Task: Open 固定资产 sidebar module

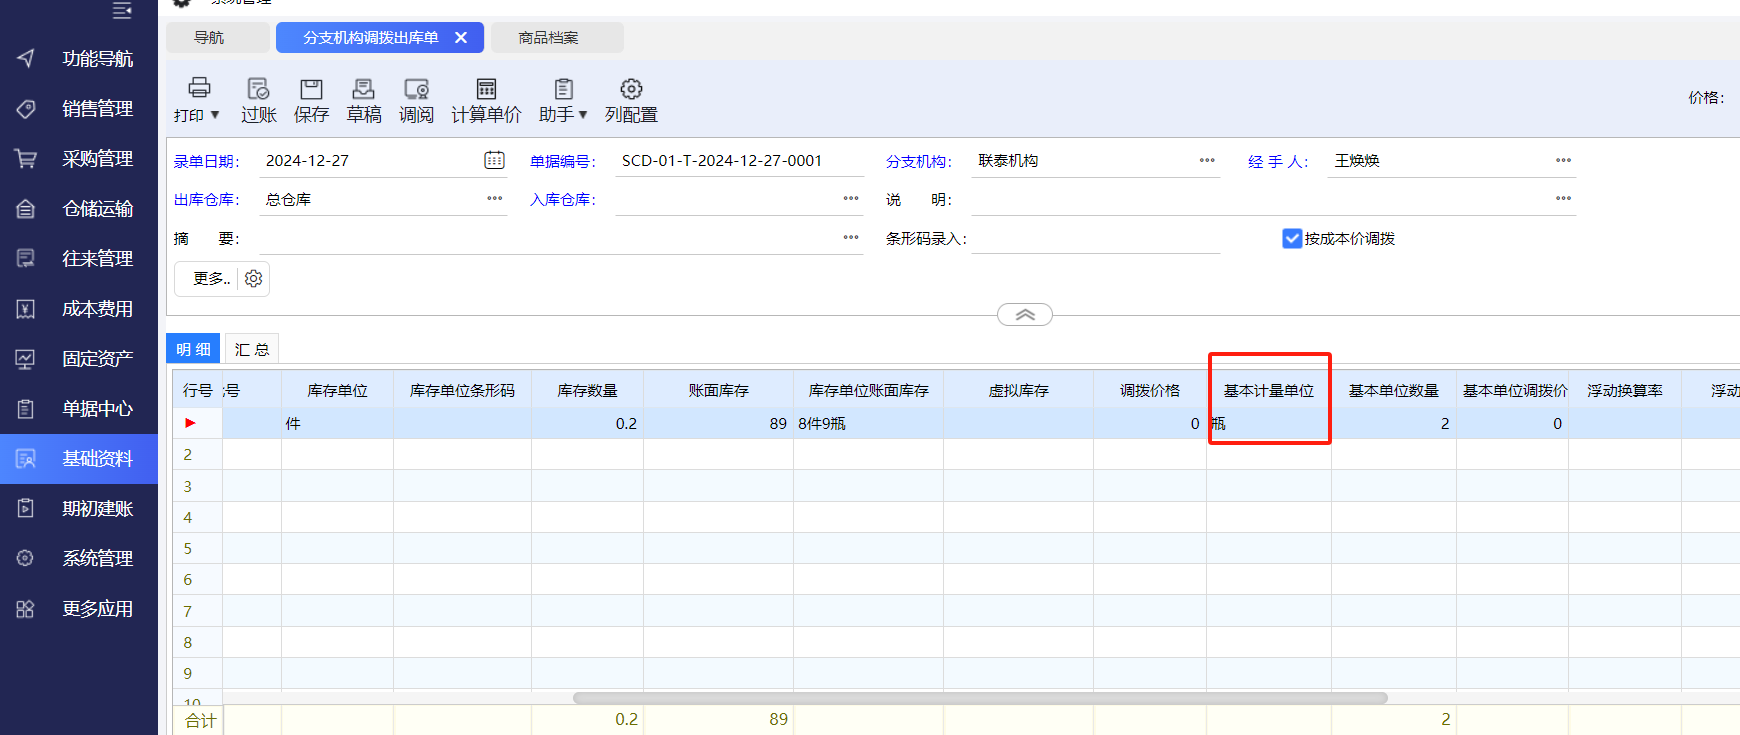Action: tap(79, 359)
